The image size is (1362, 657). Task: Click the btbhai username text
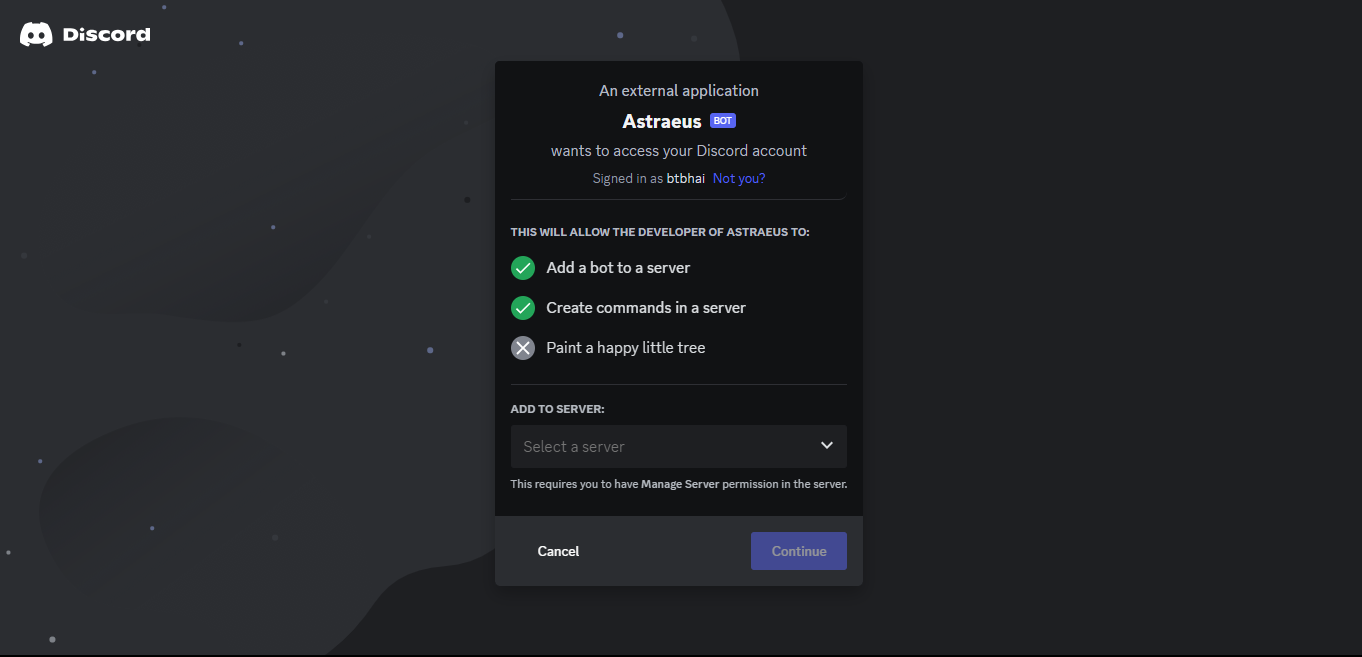point(686,178)
